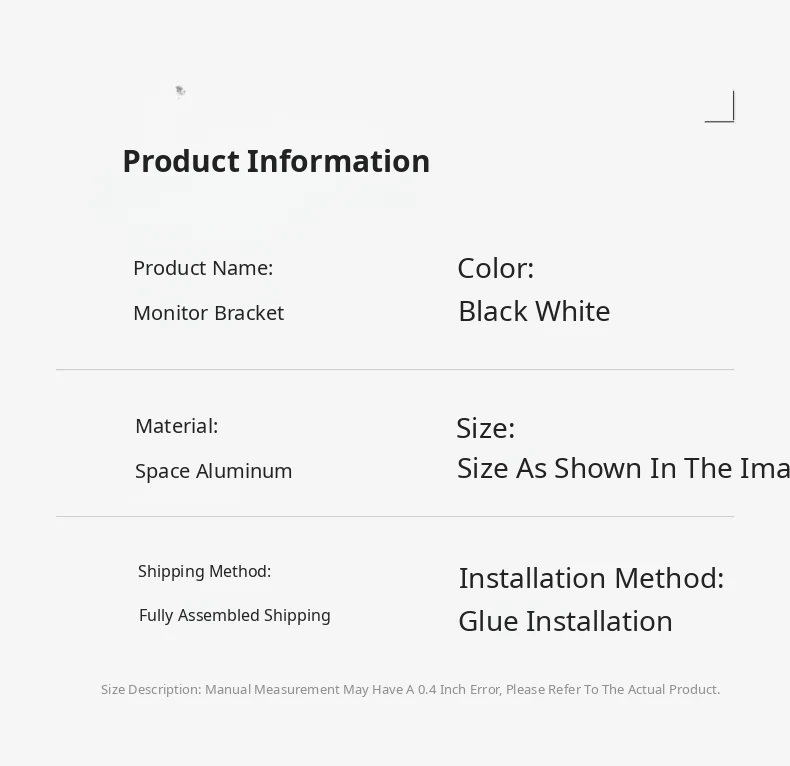This screenshot has height=766, width=790.
Task: Click the Product Information heading
Action: coord(276,161)
